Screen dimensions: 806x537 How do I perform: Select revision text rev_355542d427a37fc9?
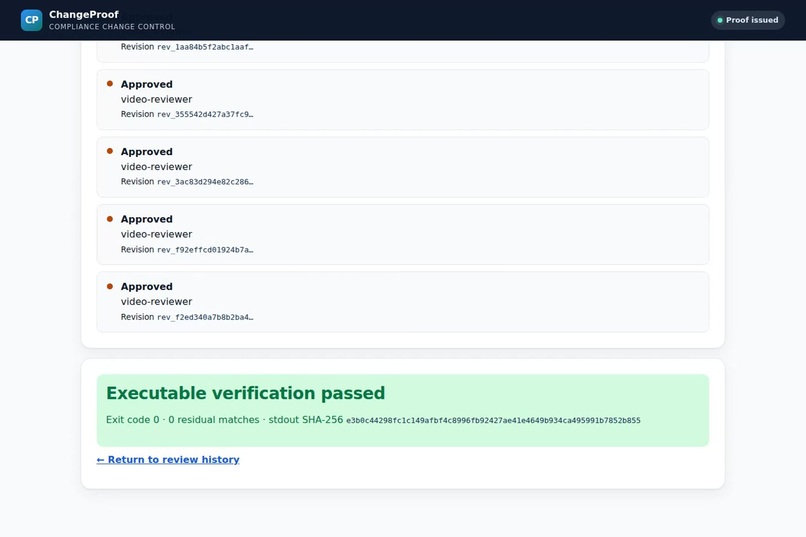tap(205, 114)
